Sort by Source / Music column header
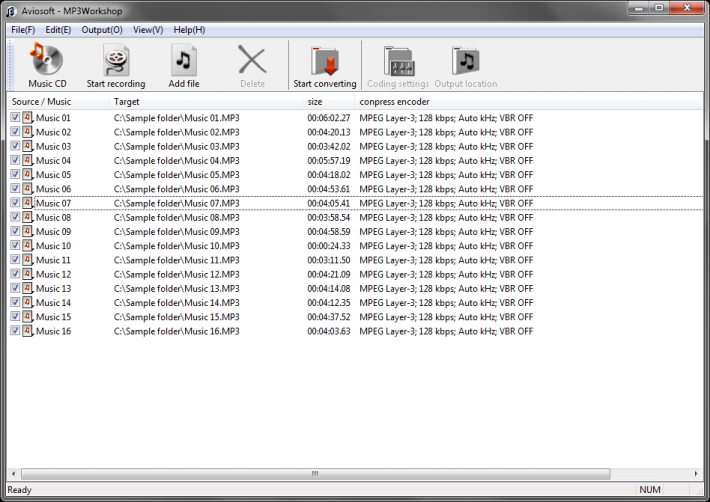This screenshot has height=502, width=710. tap(58, 101)
